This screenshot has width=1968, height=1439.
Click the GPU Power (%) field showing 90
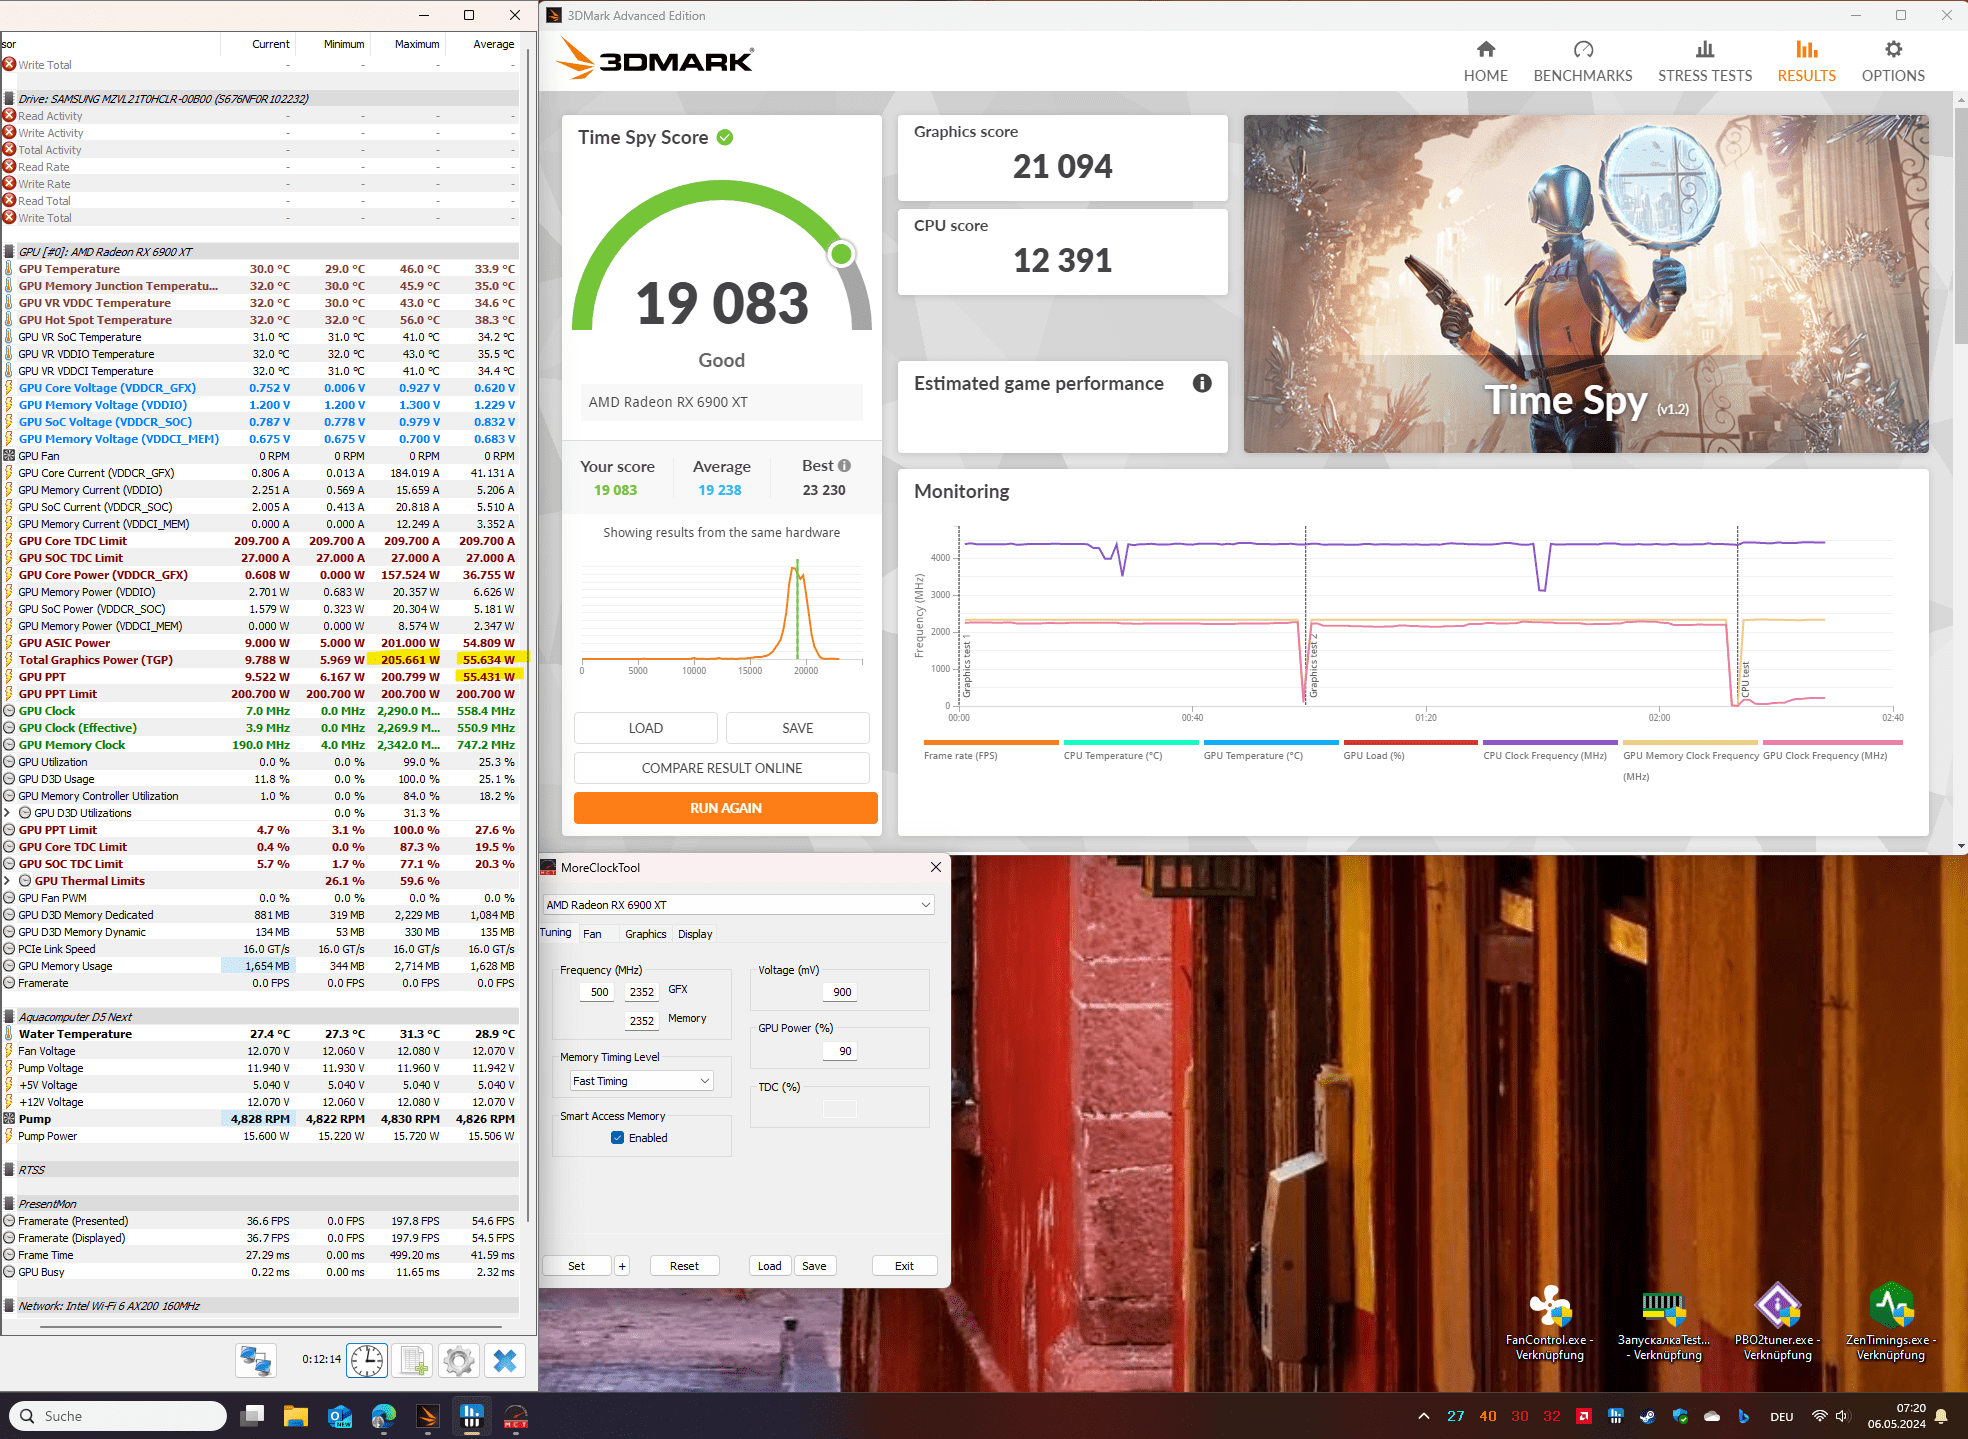(841, 1051)
